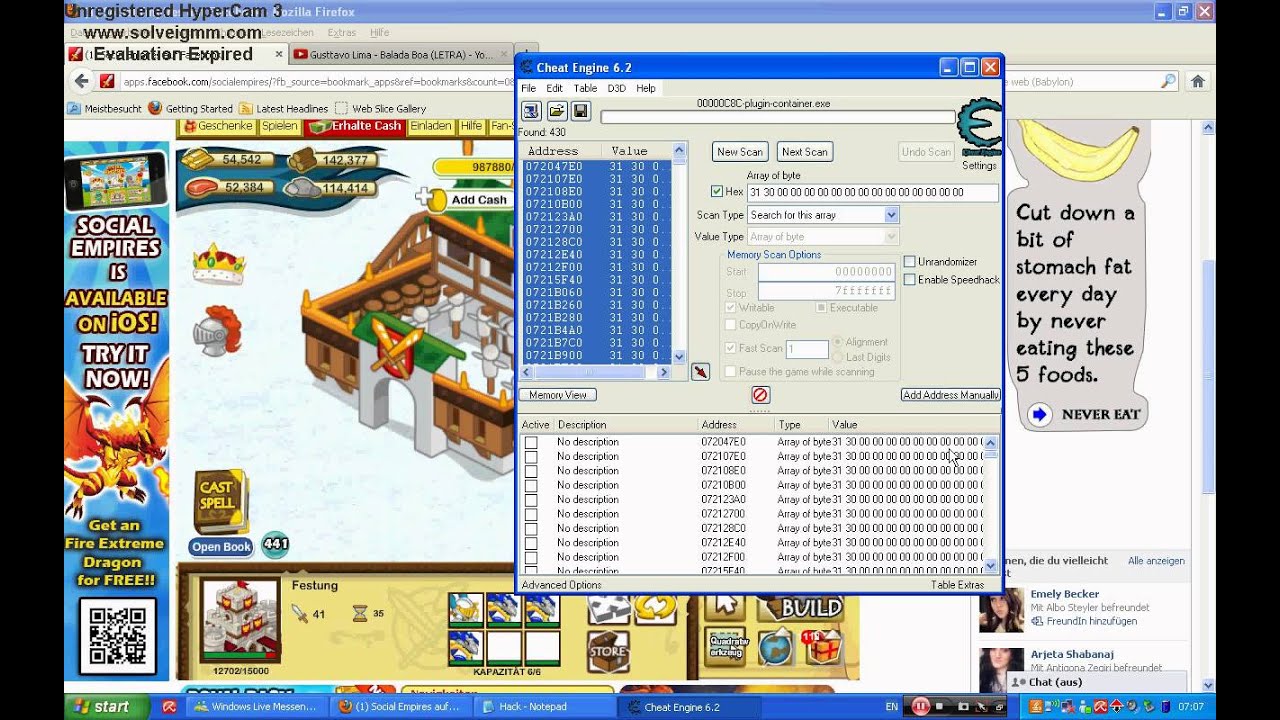
Task: Click the food meat resource icon
Action: point(200,188)
